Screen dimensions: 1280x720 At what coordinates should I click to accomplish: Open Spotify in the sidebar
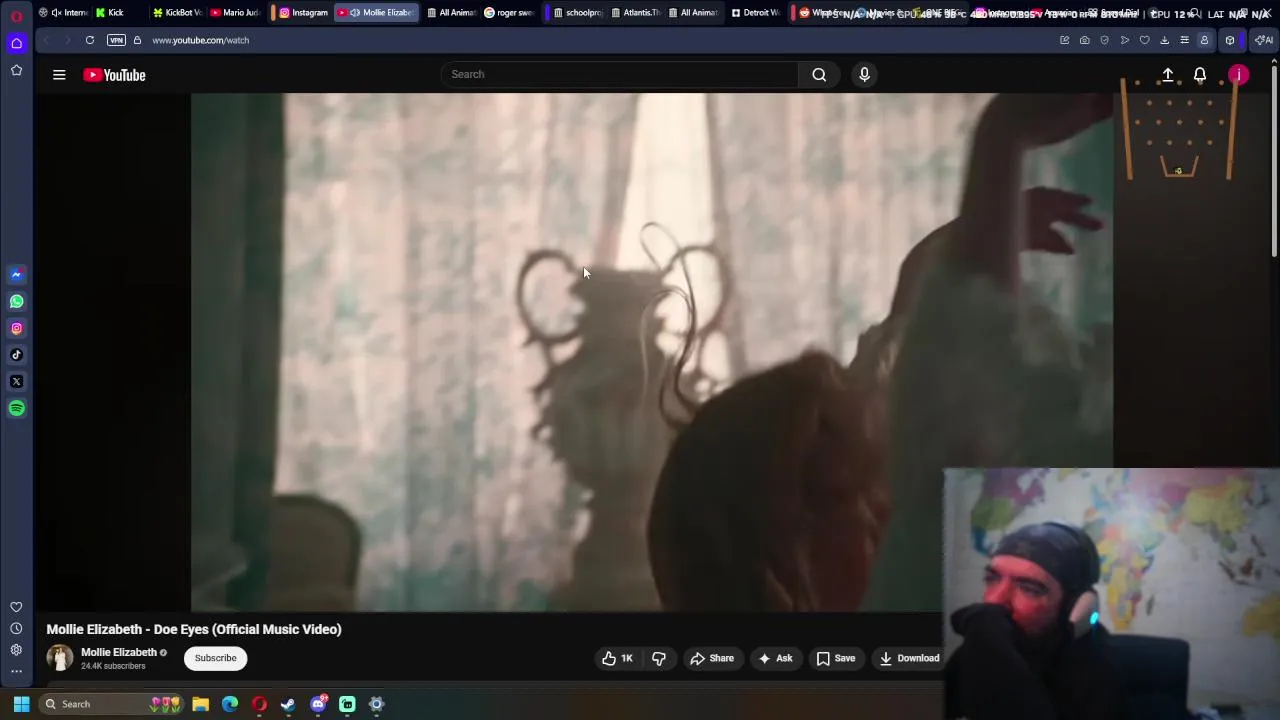coord(16,408)
